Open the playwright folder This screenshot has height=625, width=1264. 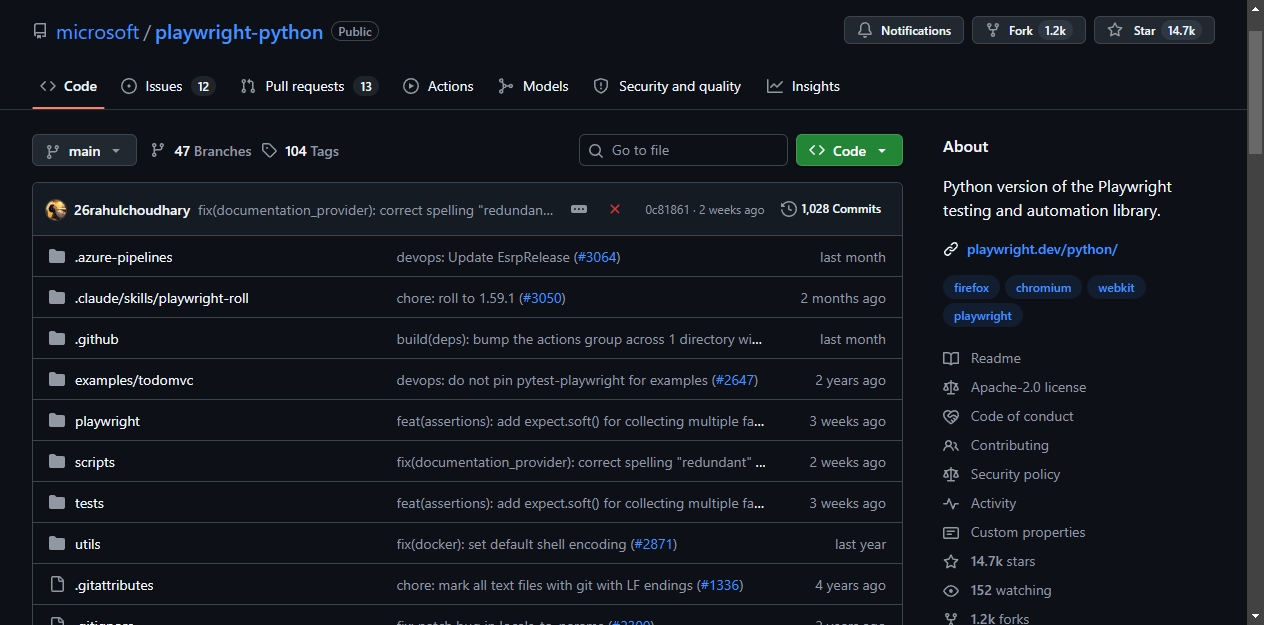(x=107, y=421)
